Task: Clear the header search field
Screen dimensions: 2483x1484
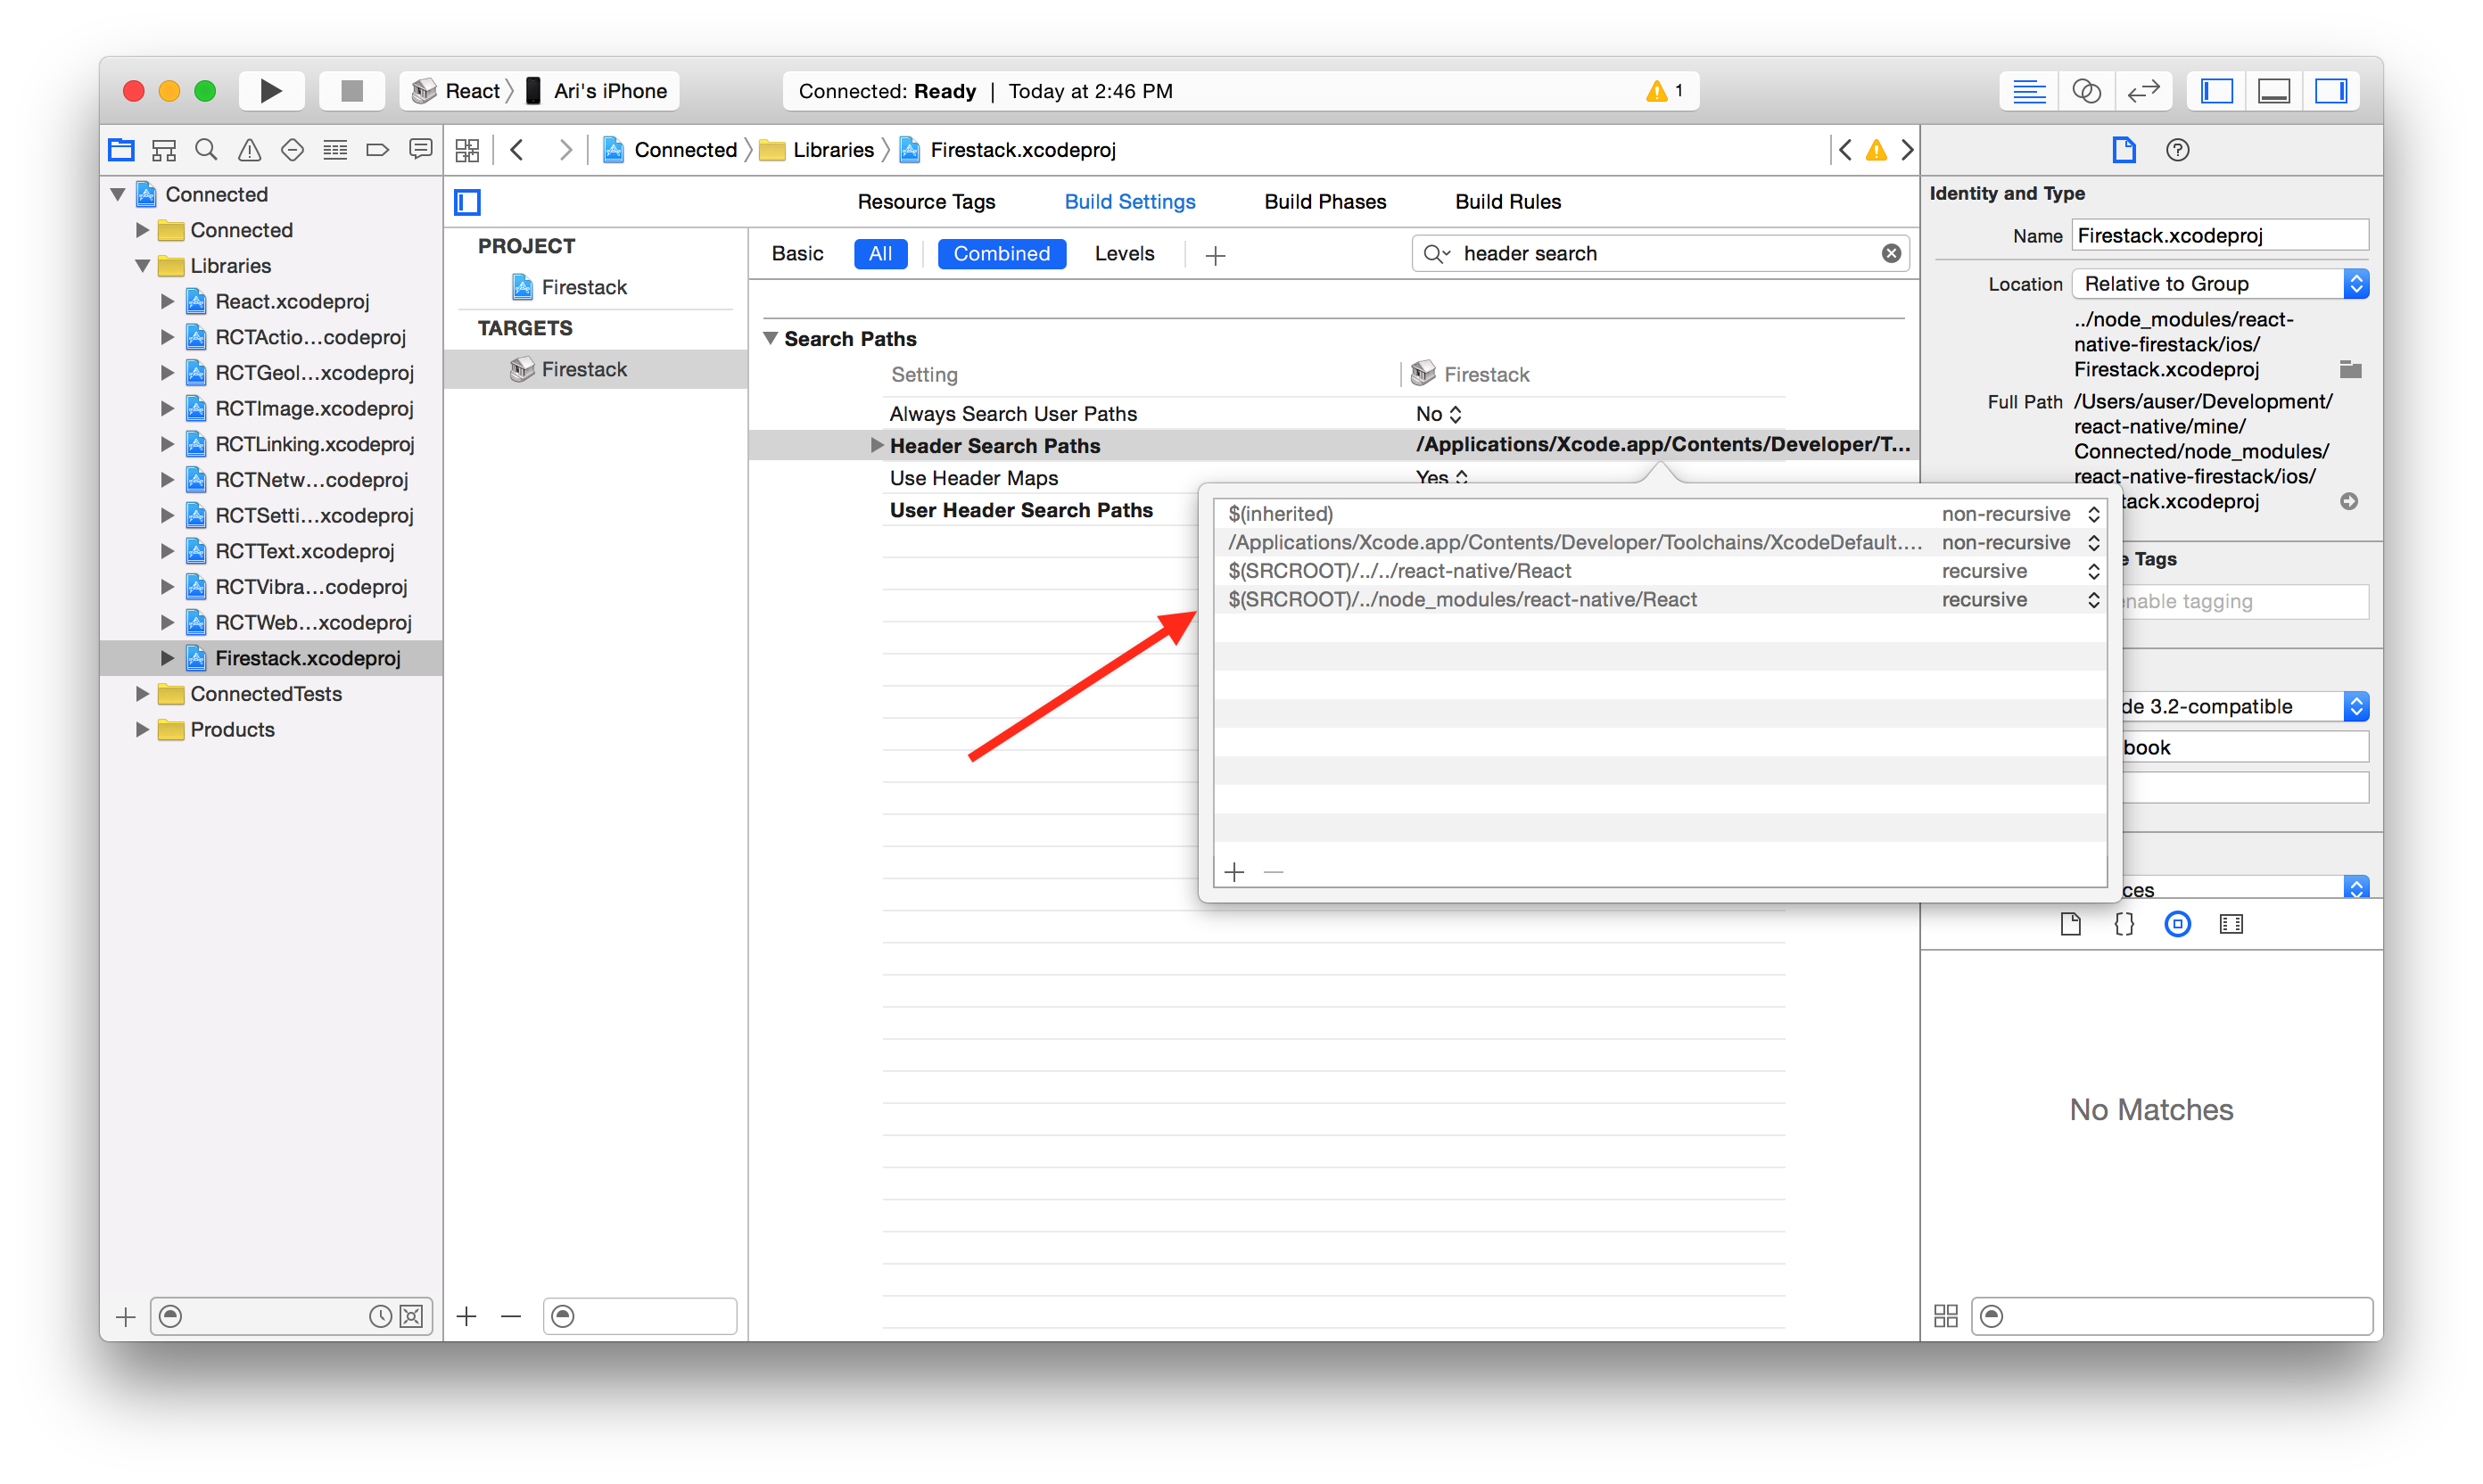Action: click(x=1890, y=253)
